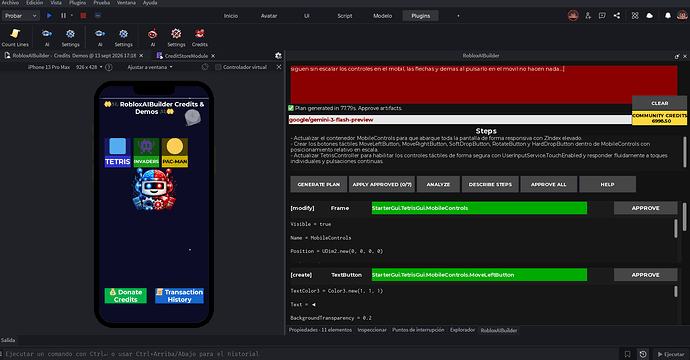Switch to the Inicio ribbon tab
690x360 pixels.
(x=231, y=16)
